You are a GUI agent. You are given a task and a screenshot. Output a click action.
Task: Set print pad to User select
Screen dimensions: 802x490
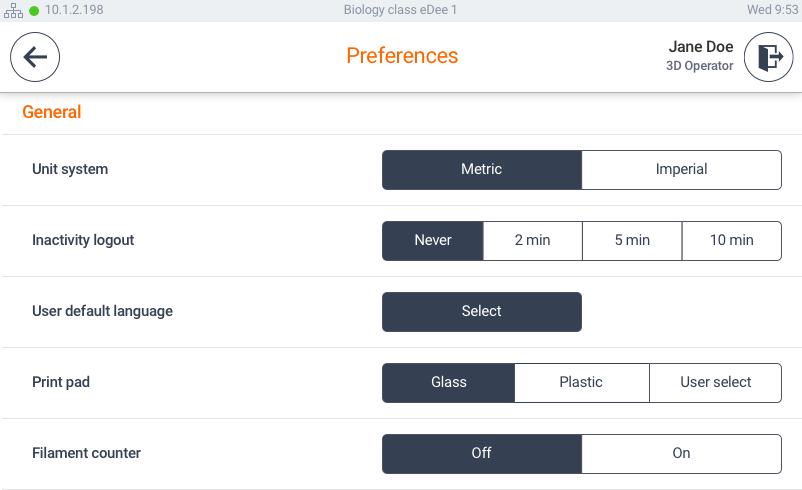[716, 383]
